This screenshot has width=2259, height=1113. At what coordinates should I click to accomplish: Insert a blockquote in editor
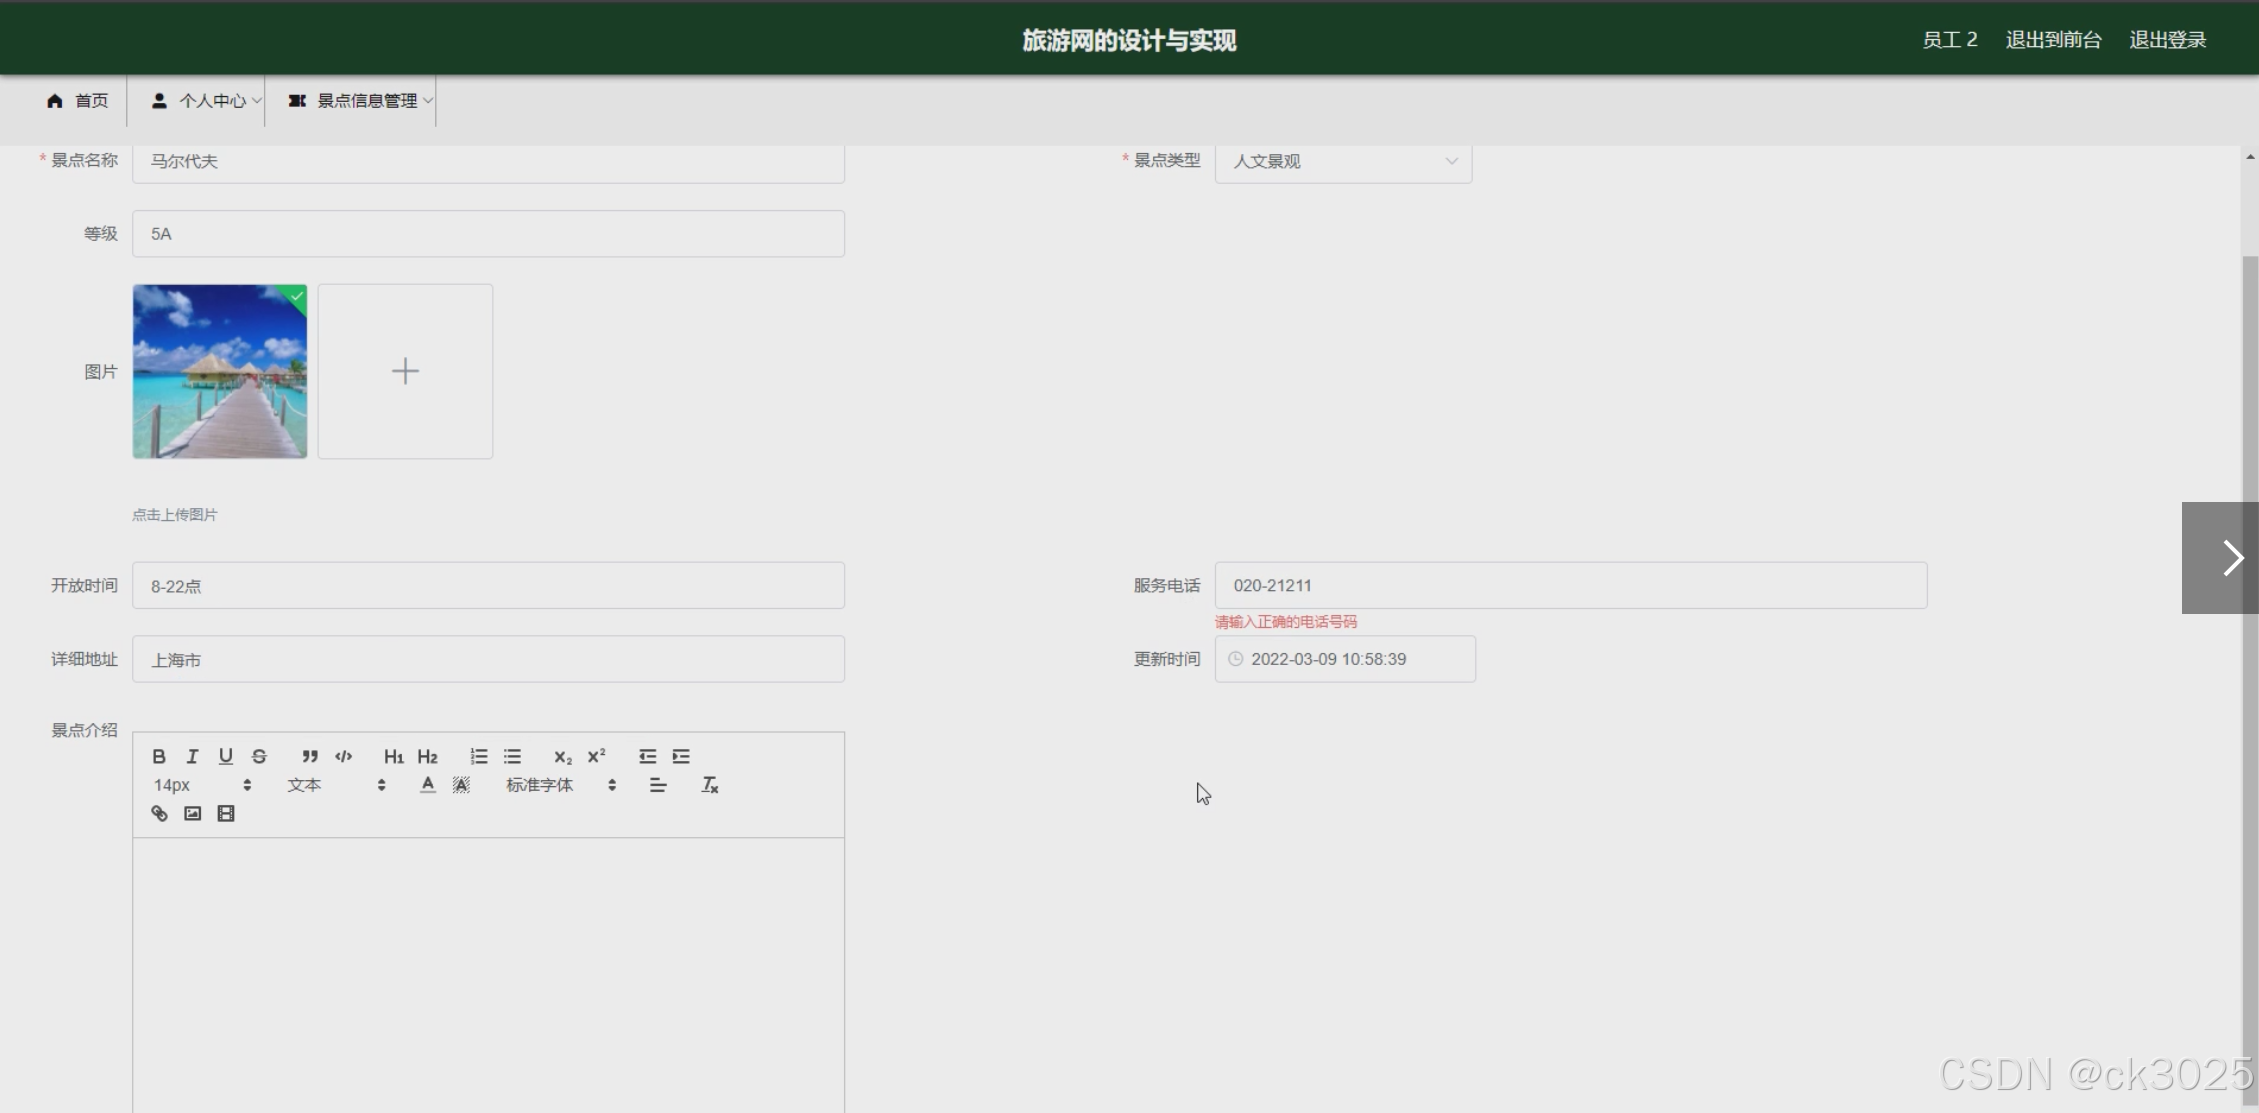click(x=310, y=756)
